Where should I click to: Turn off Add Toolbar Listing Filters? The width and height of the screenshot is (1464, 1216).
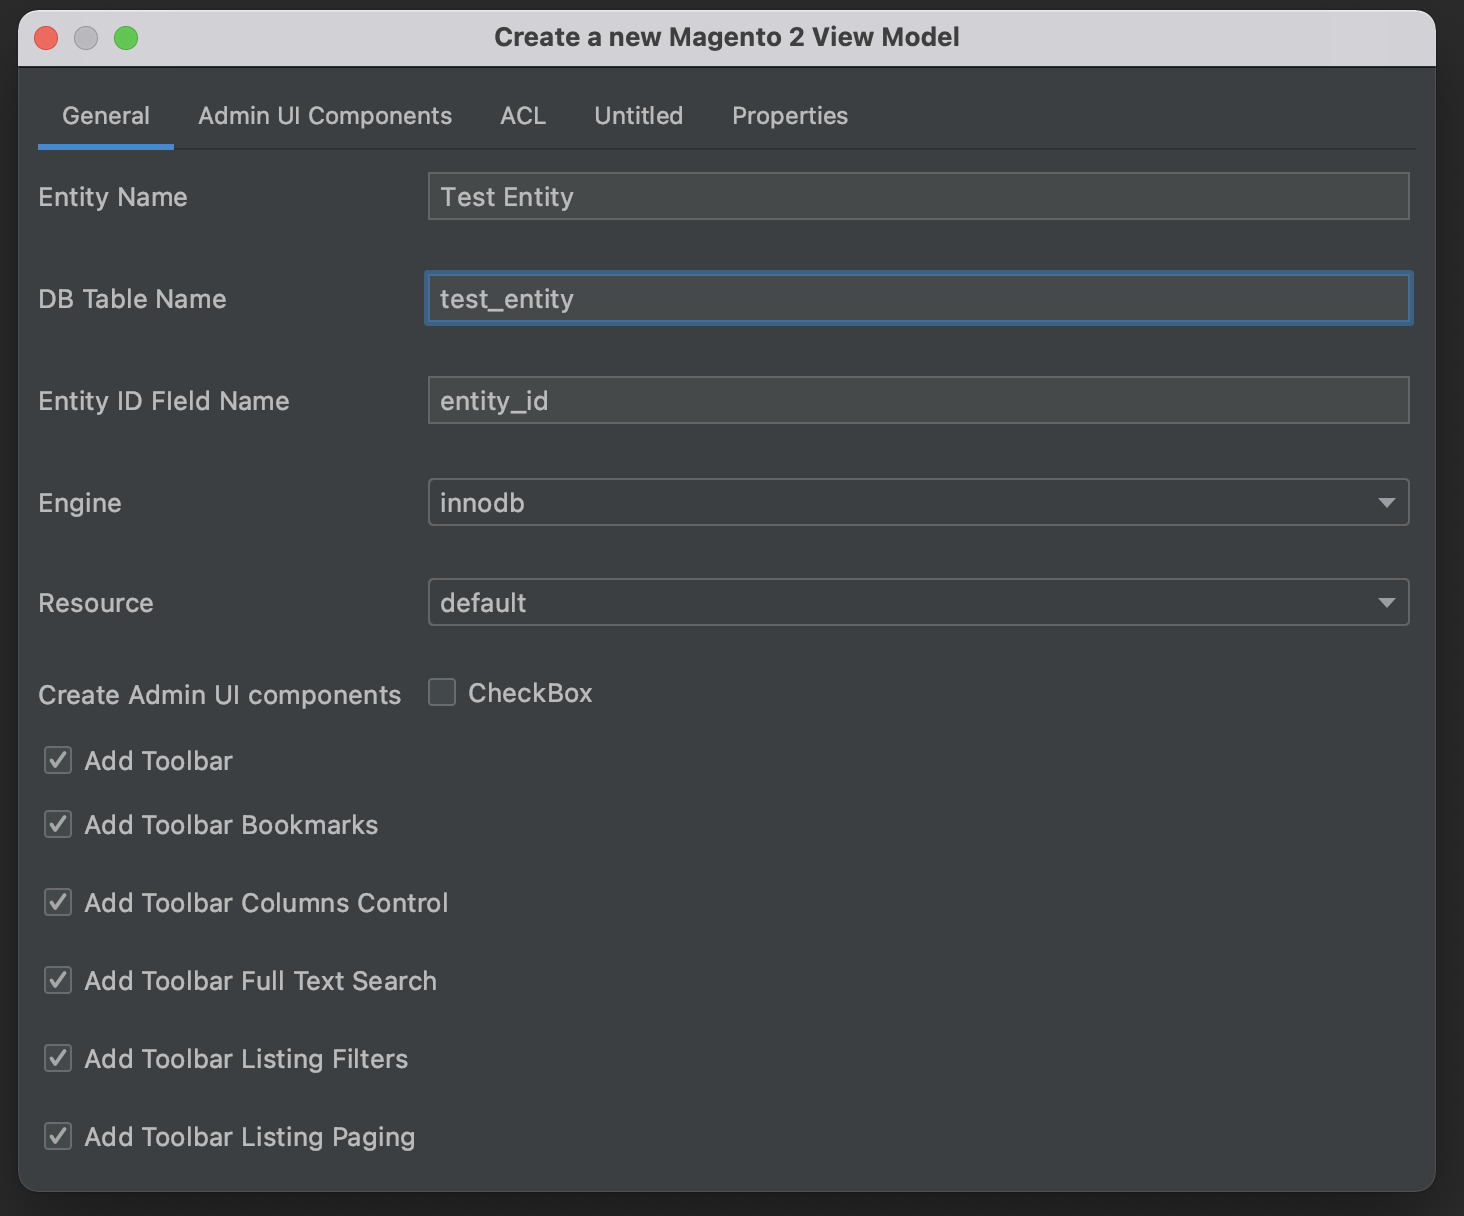point(58,1059)
